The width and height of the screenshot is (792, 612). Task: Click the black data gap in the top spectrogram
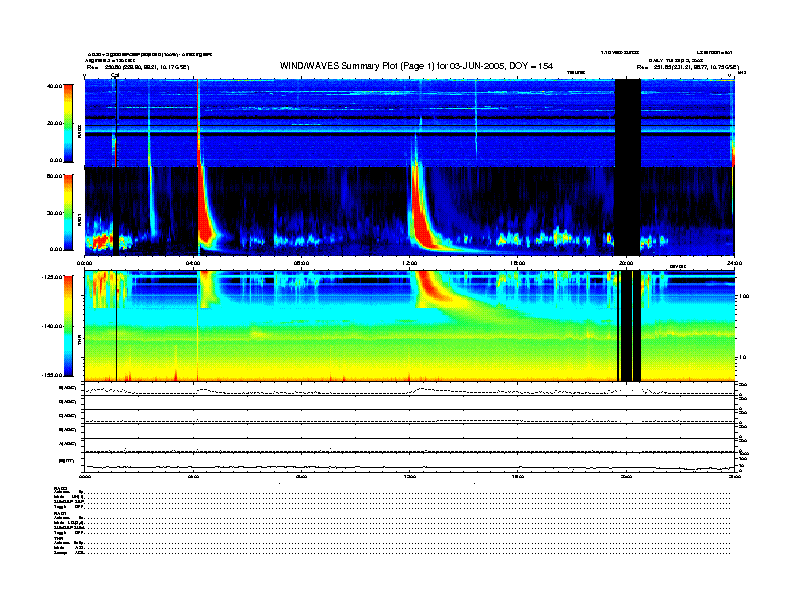point(628,123)
